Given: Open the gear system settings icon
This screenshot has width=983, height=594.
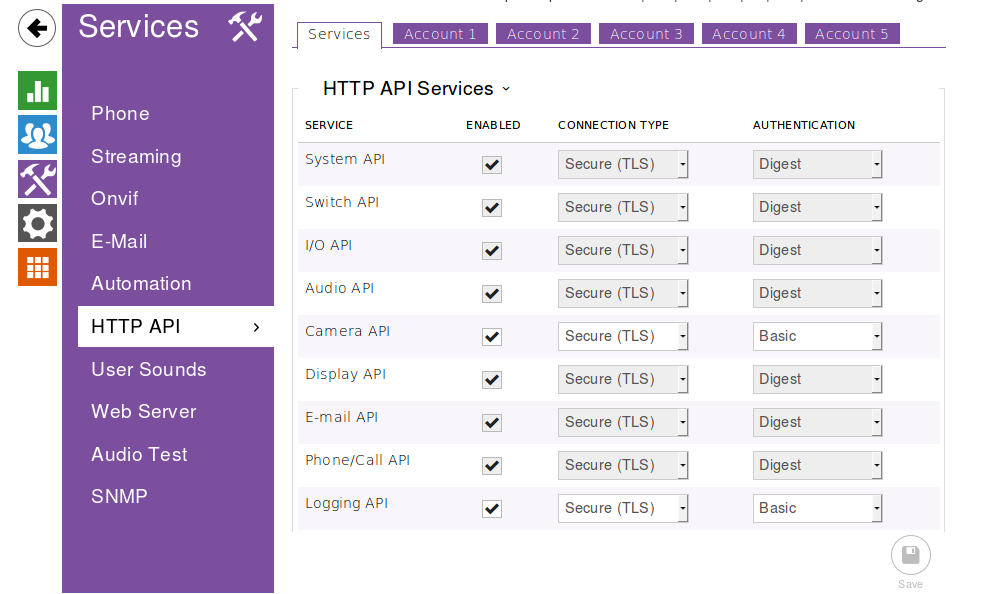Looking at the screenshot, I should pos(37,223).
